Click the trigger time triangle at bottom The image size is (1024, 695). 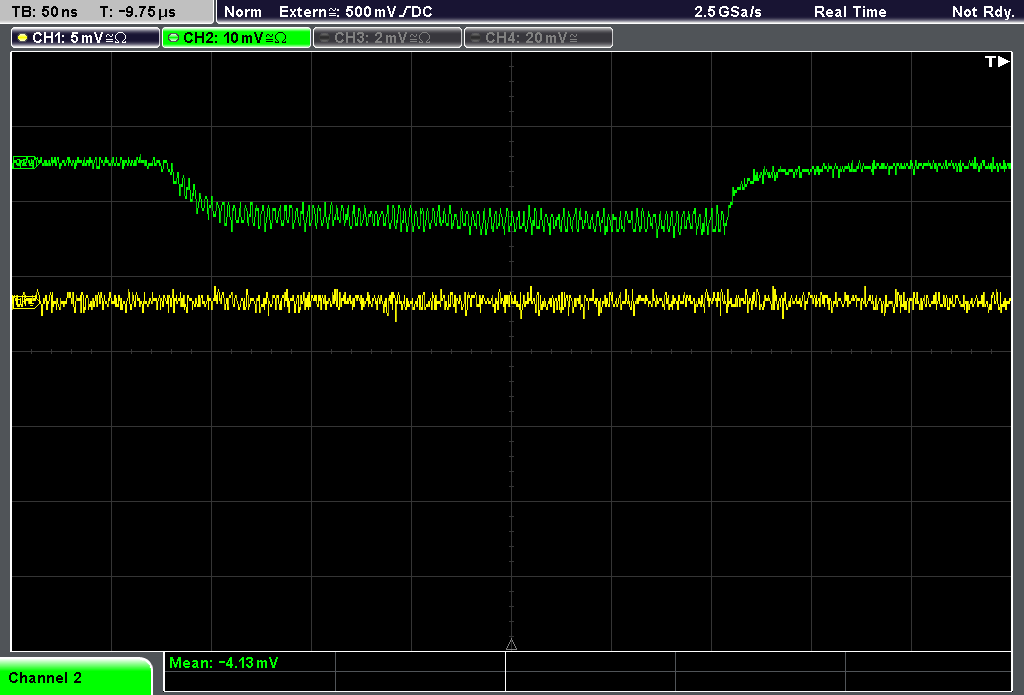[x=511, y=645]
